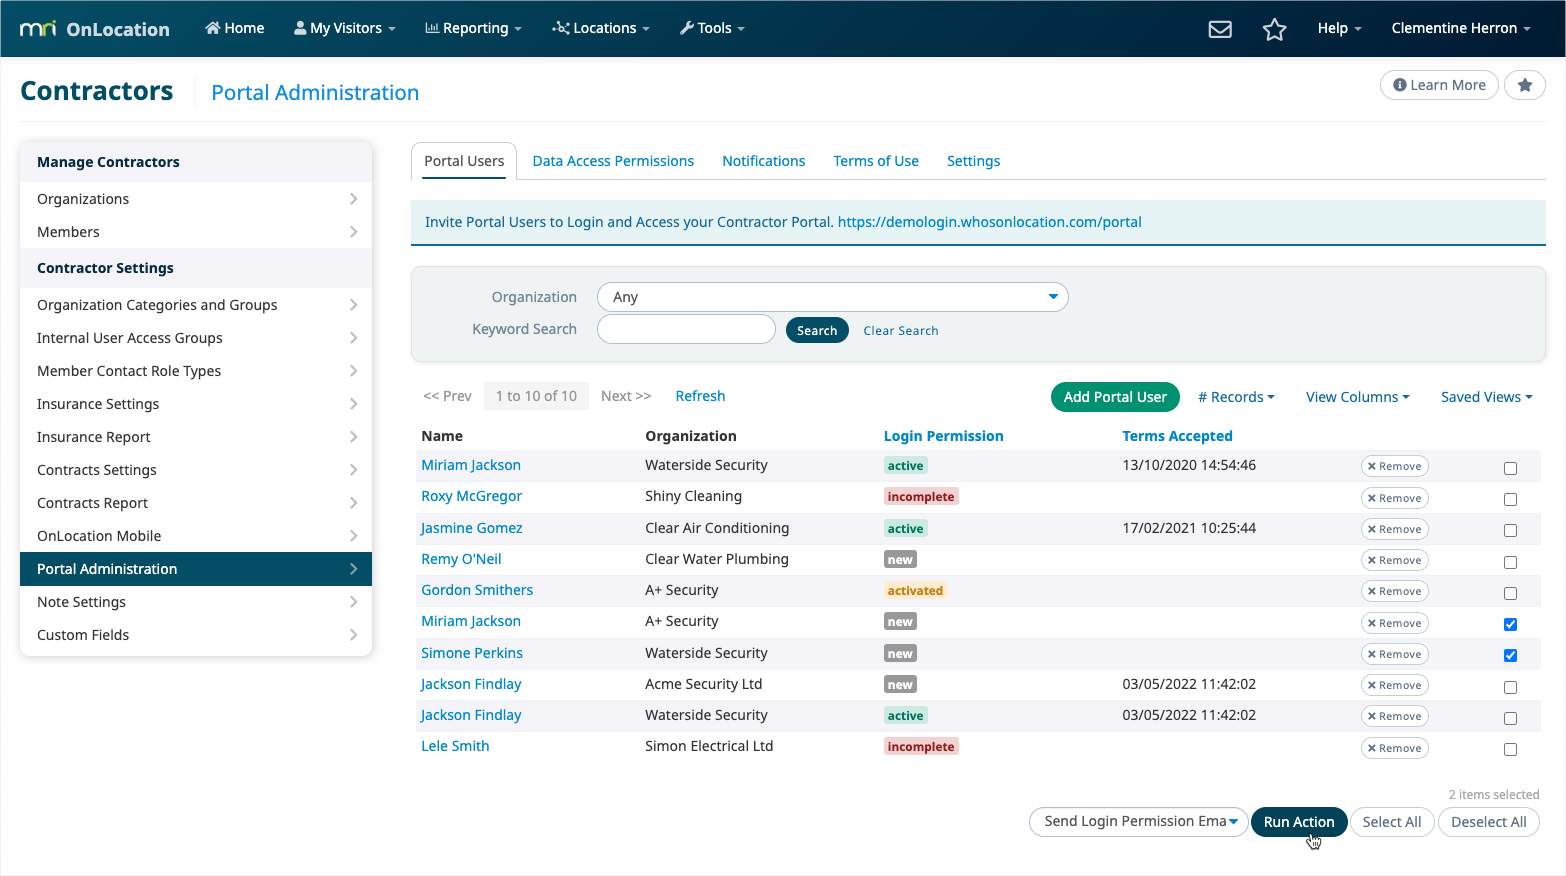The width and height of the screenshot is (1566, 876).
Task: Click the Learn More info button
Action: click(1439, 85)
